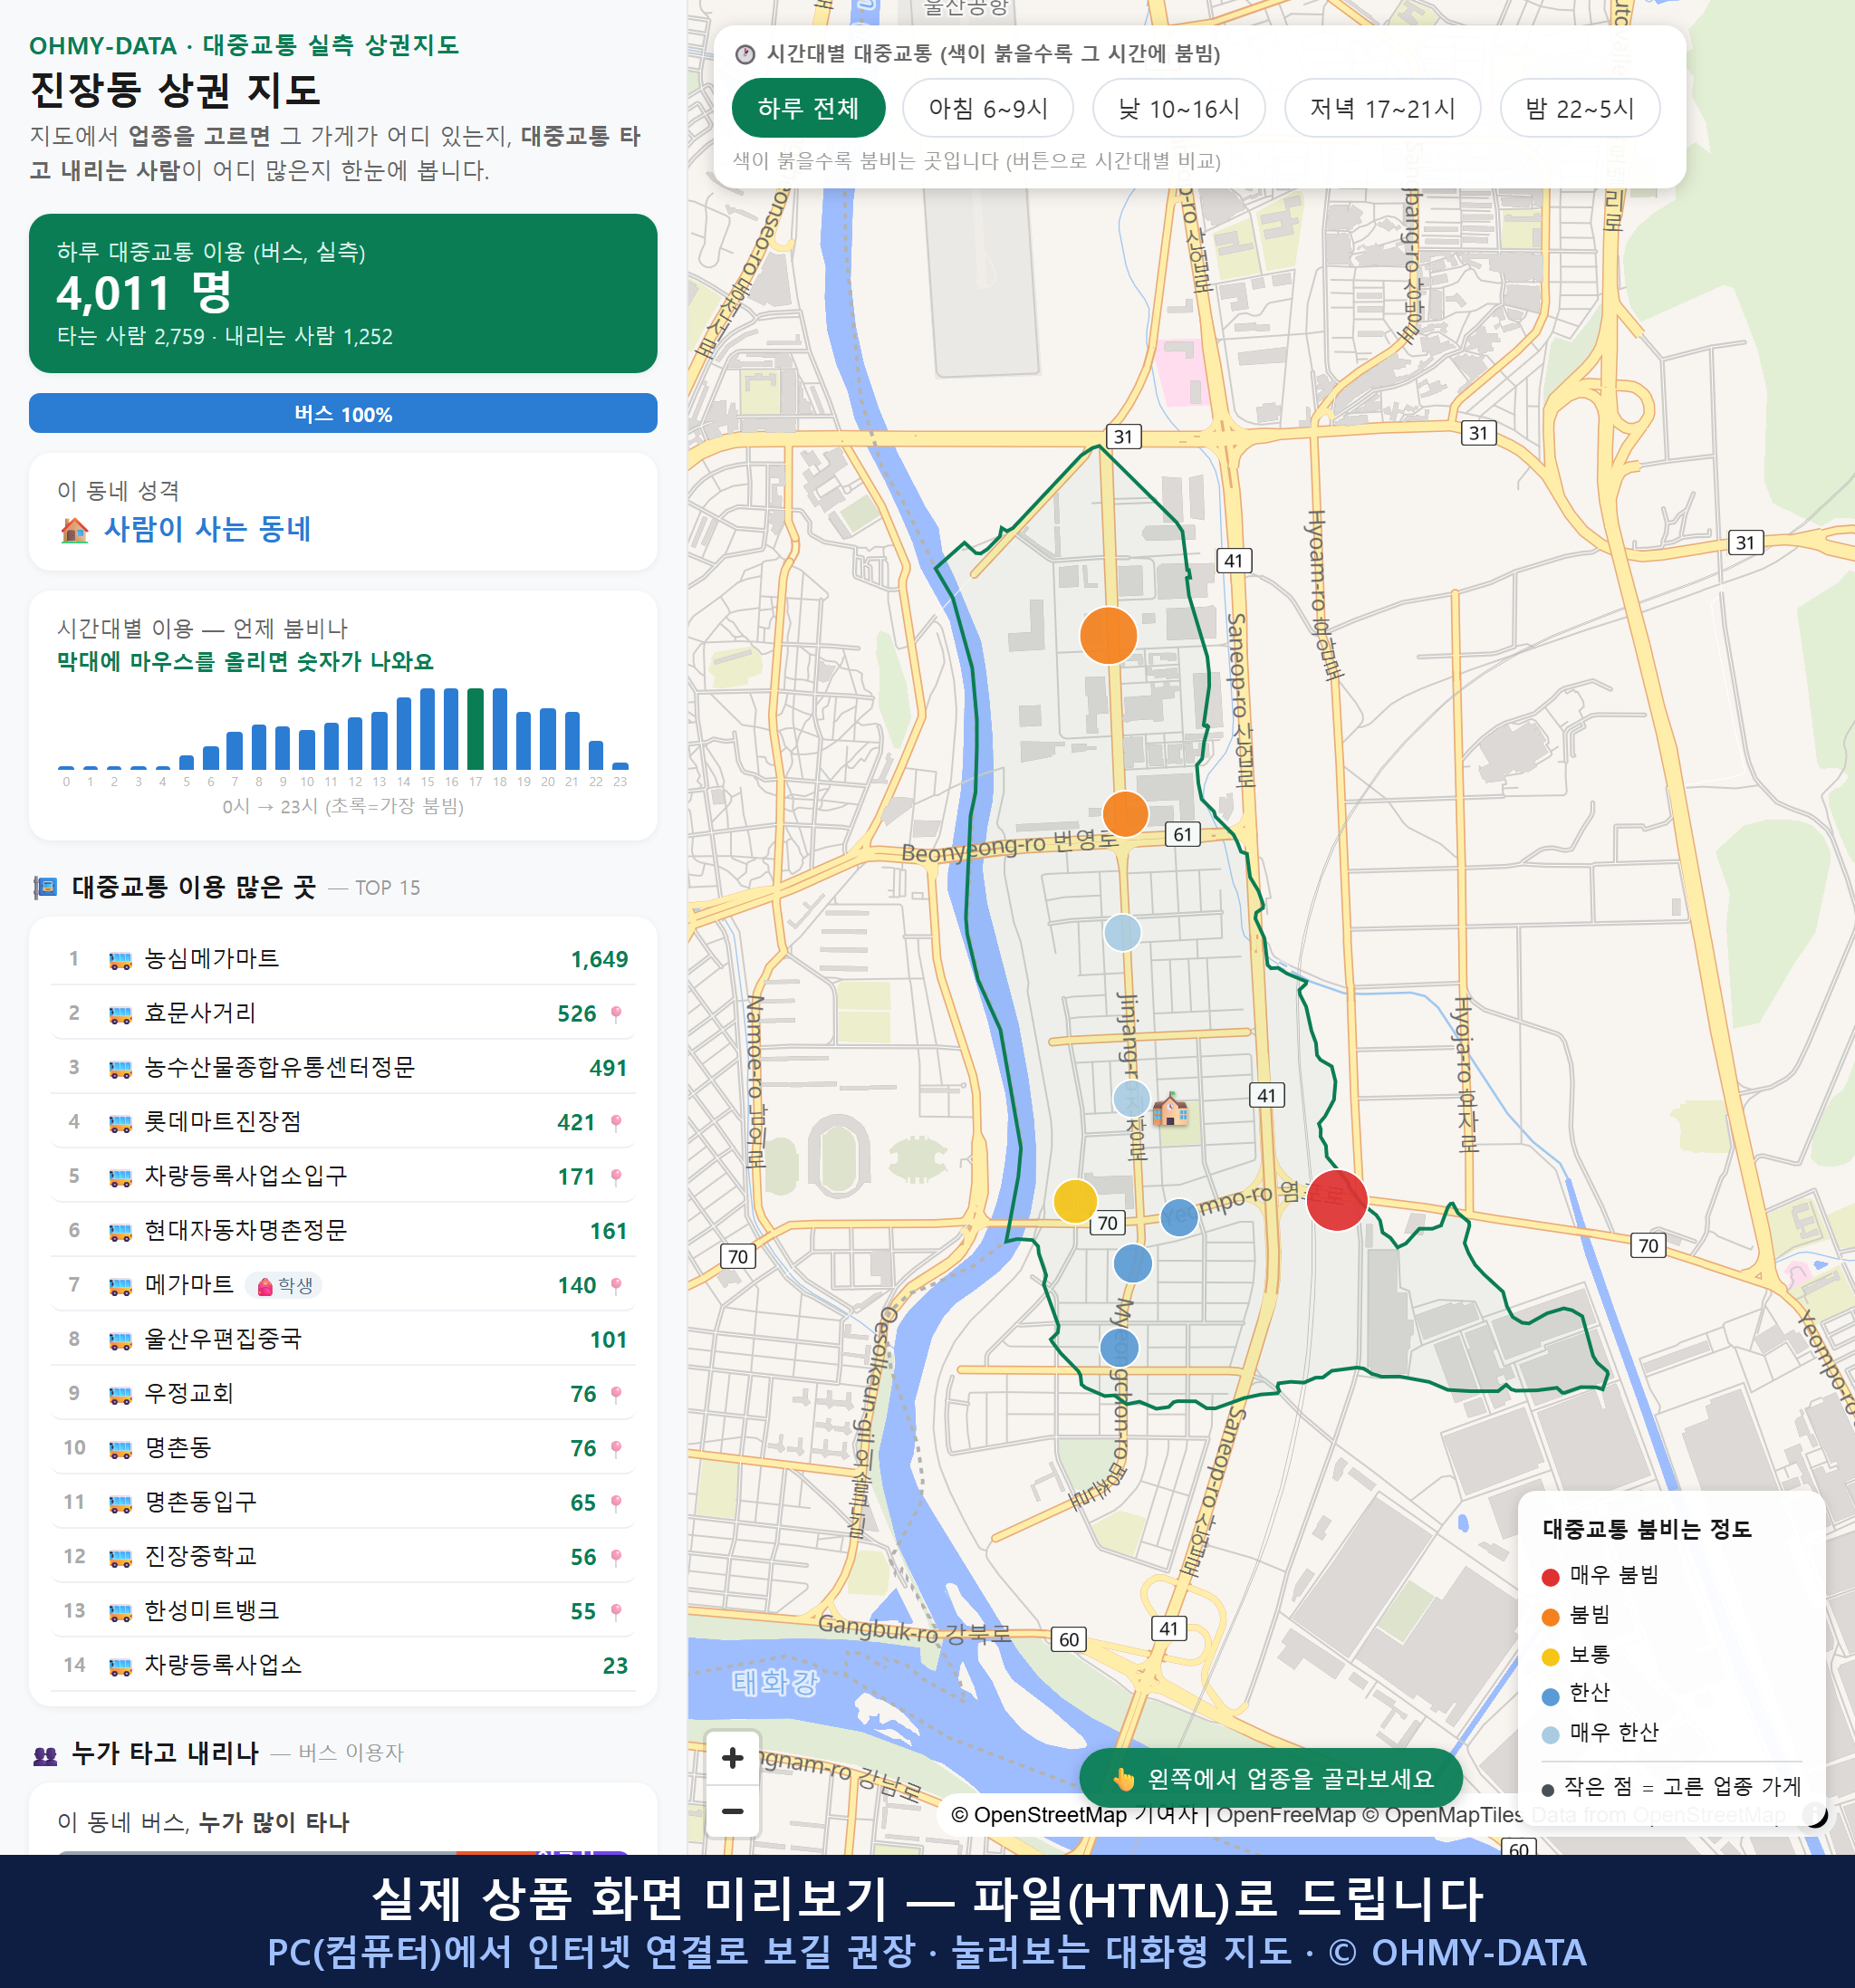Click the pin icon beside 롯데마트진장점

click(x=616, y=1123)
